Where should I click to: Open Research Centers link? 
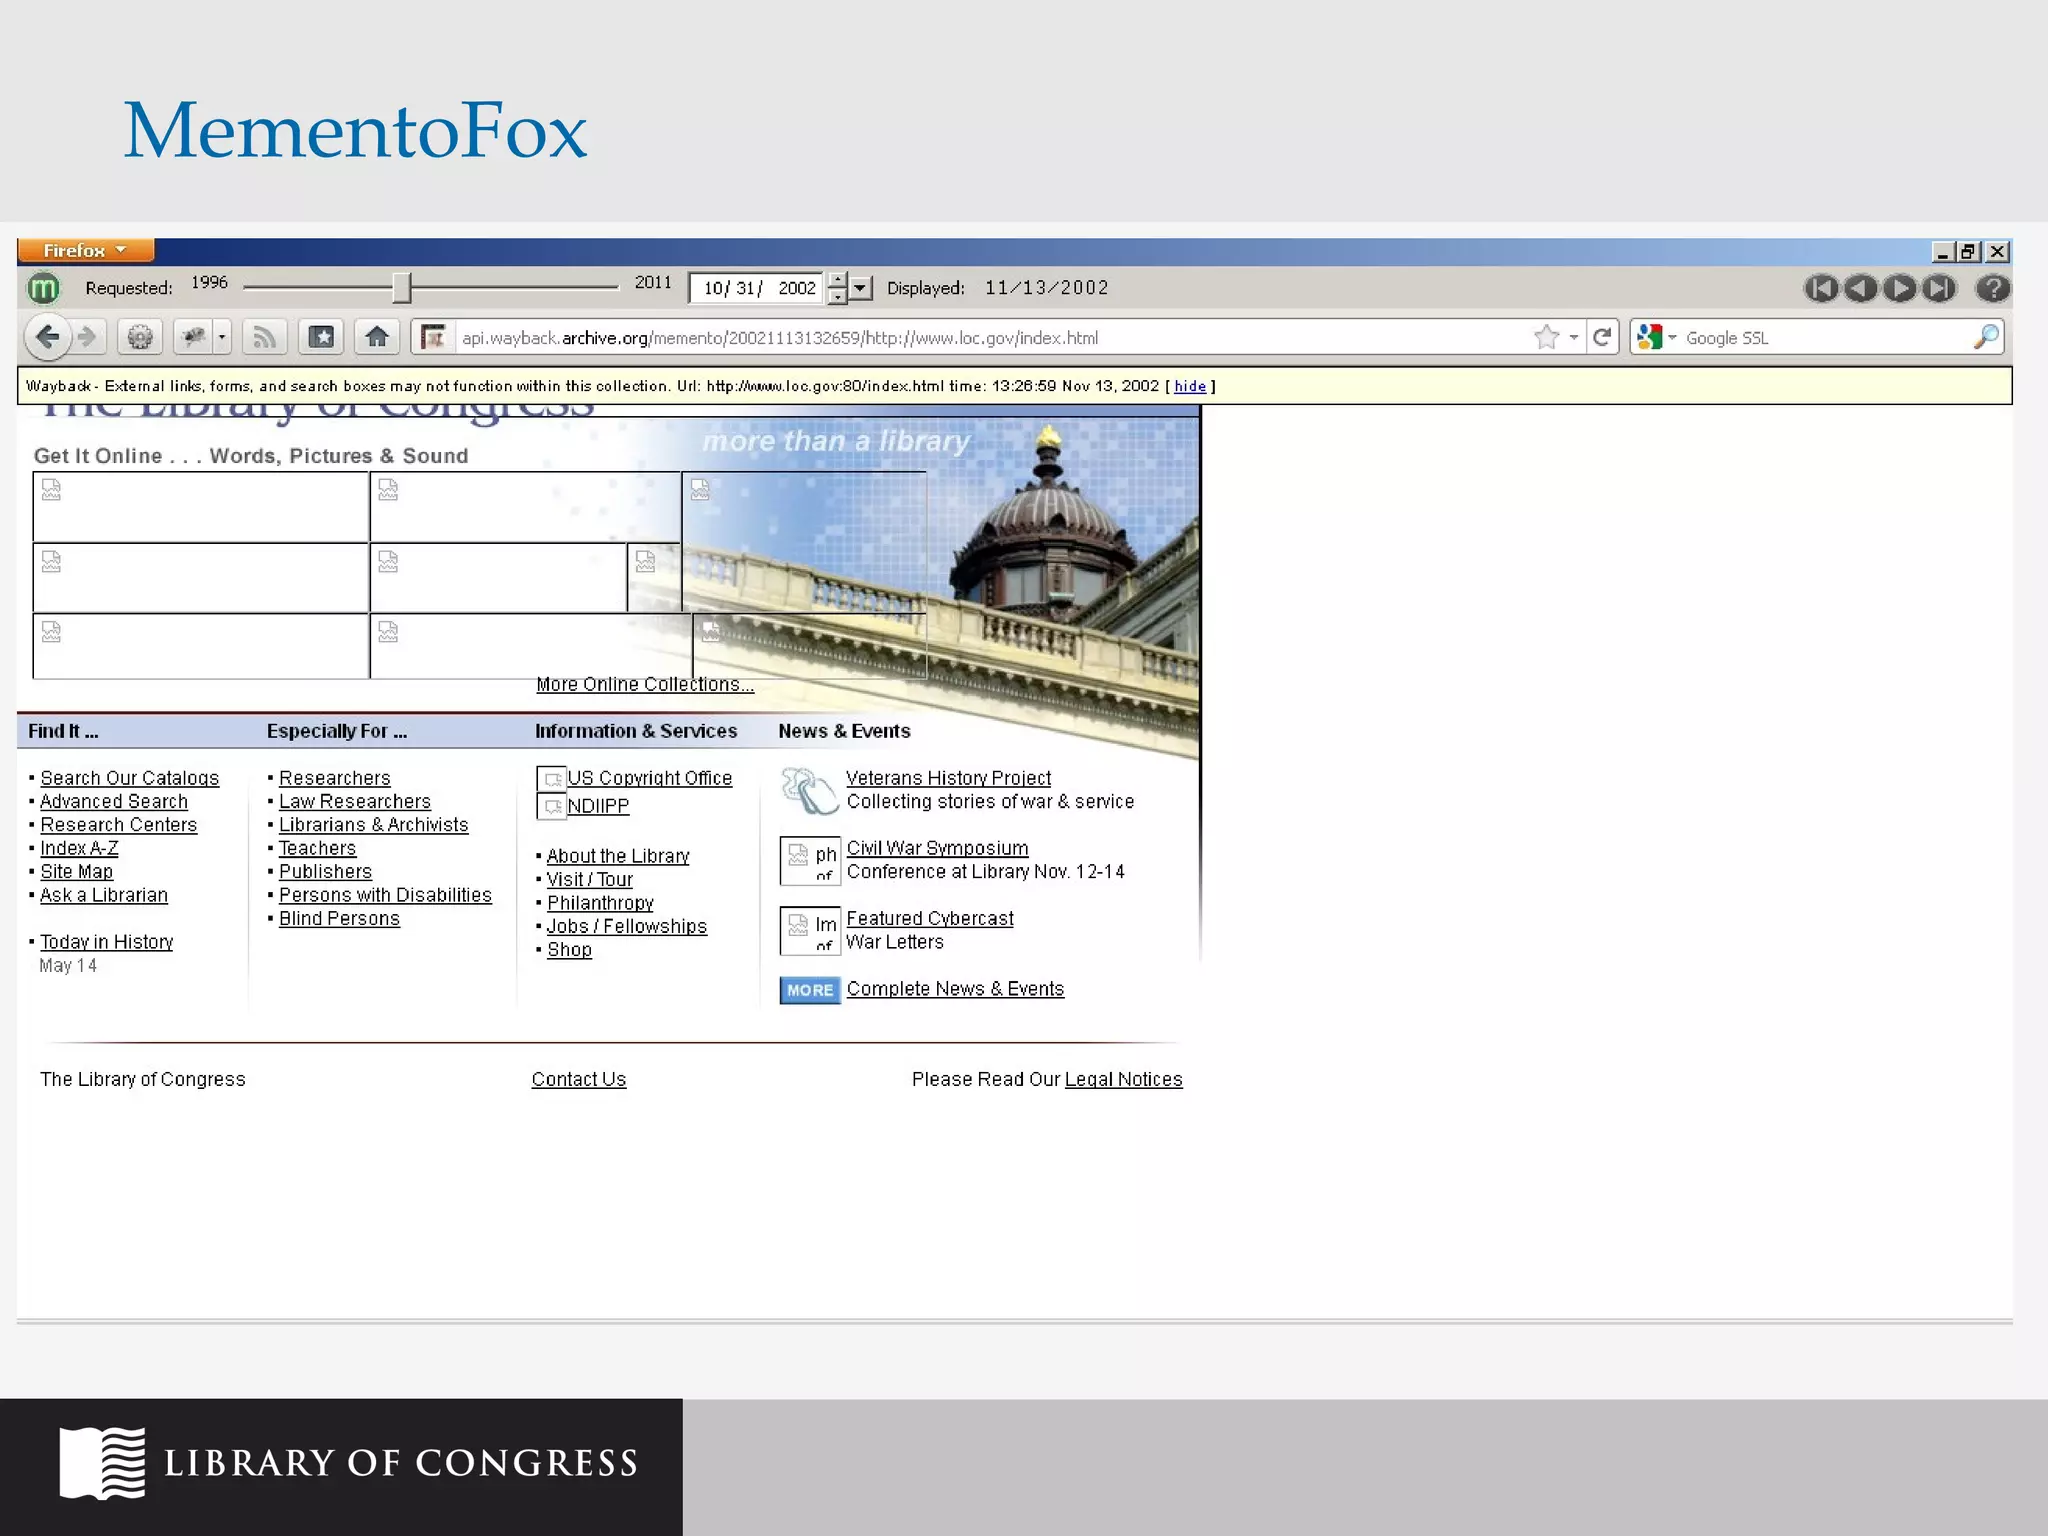pos(119,825)
